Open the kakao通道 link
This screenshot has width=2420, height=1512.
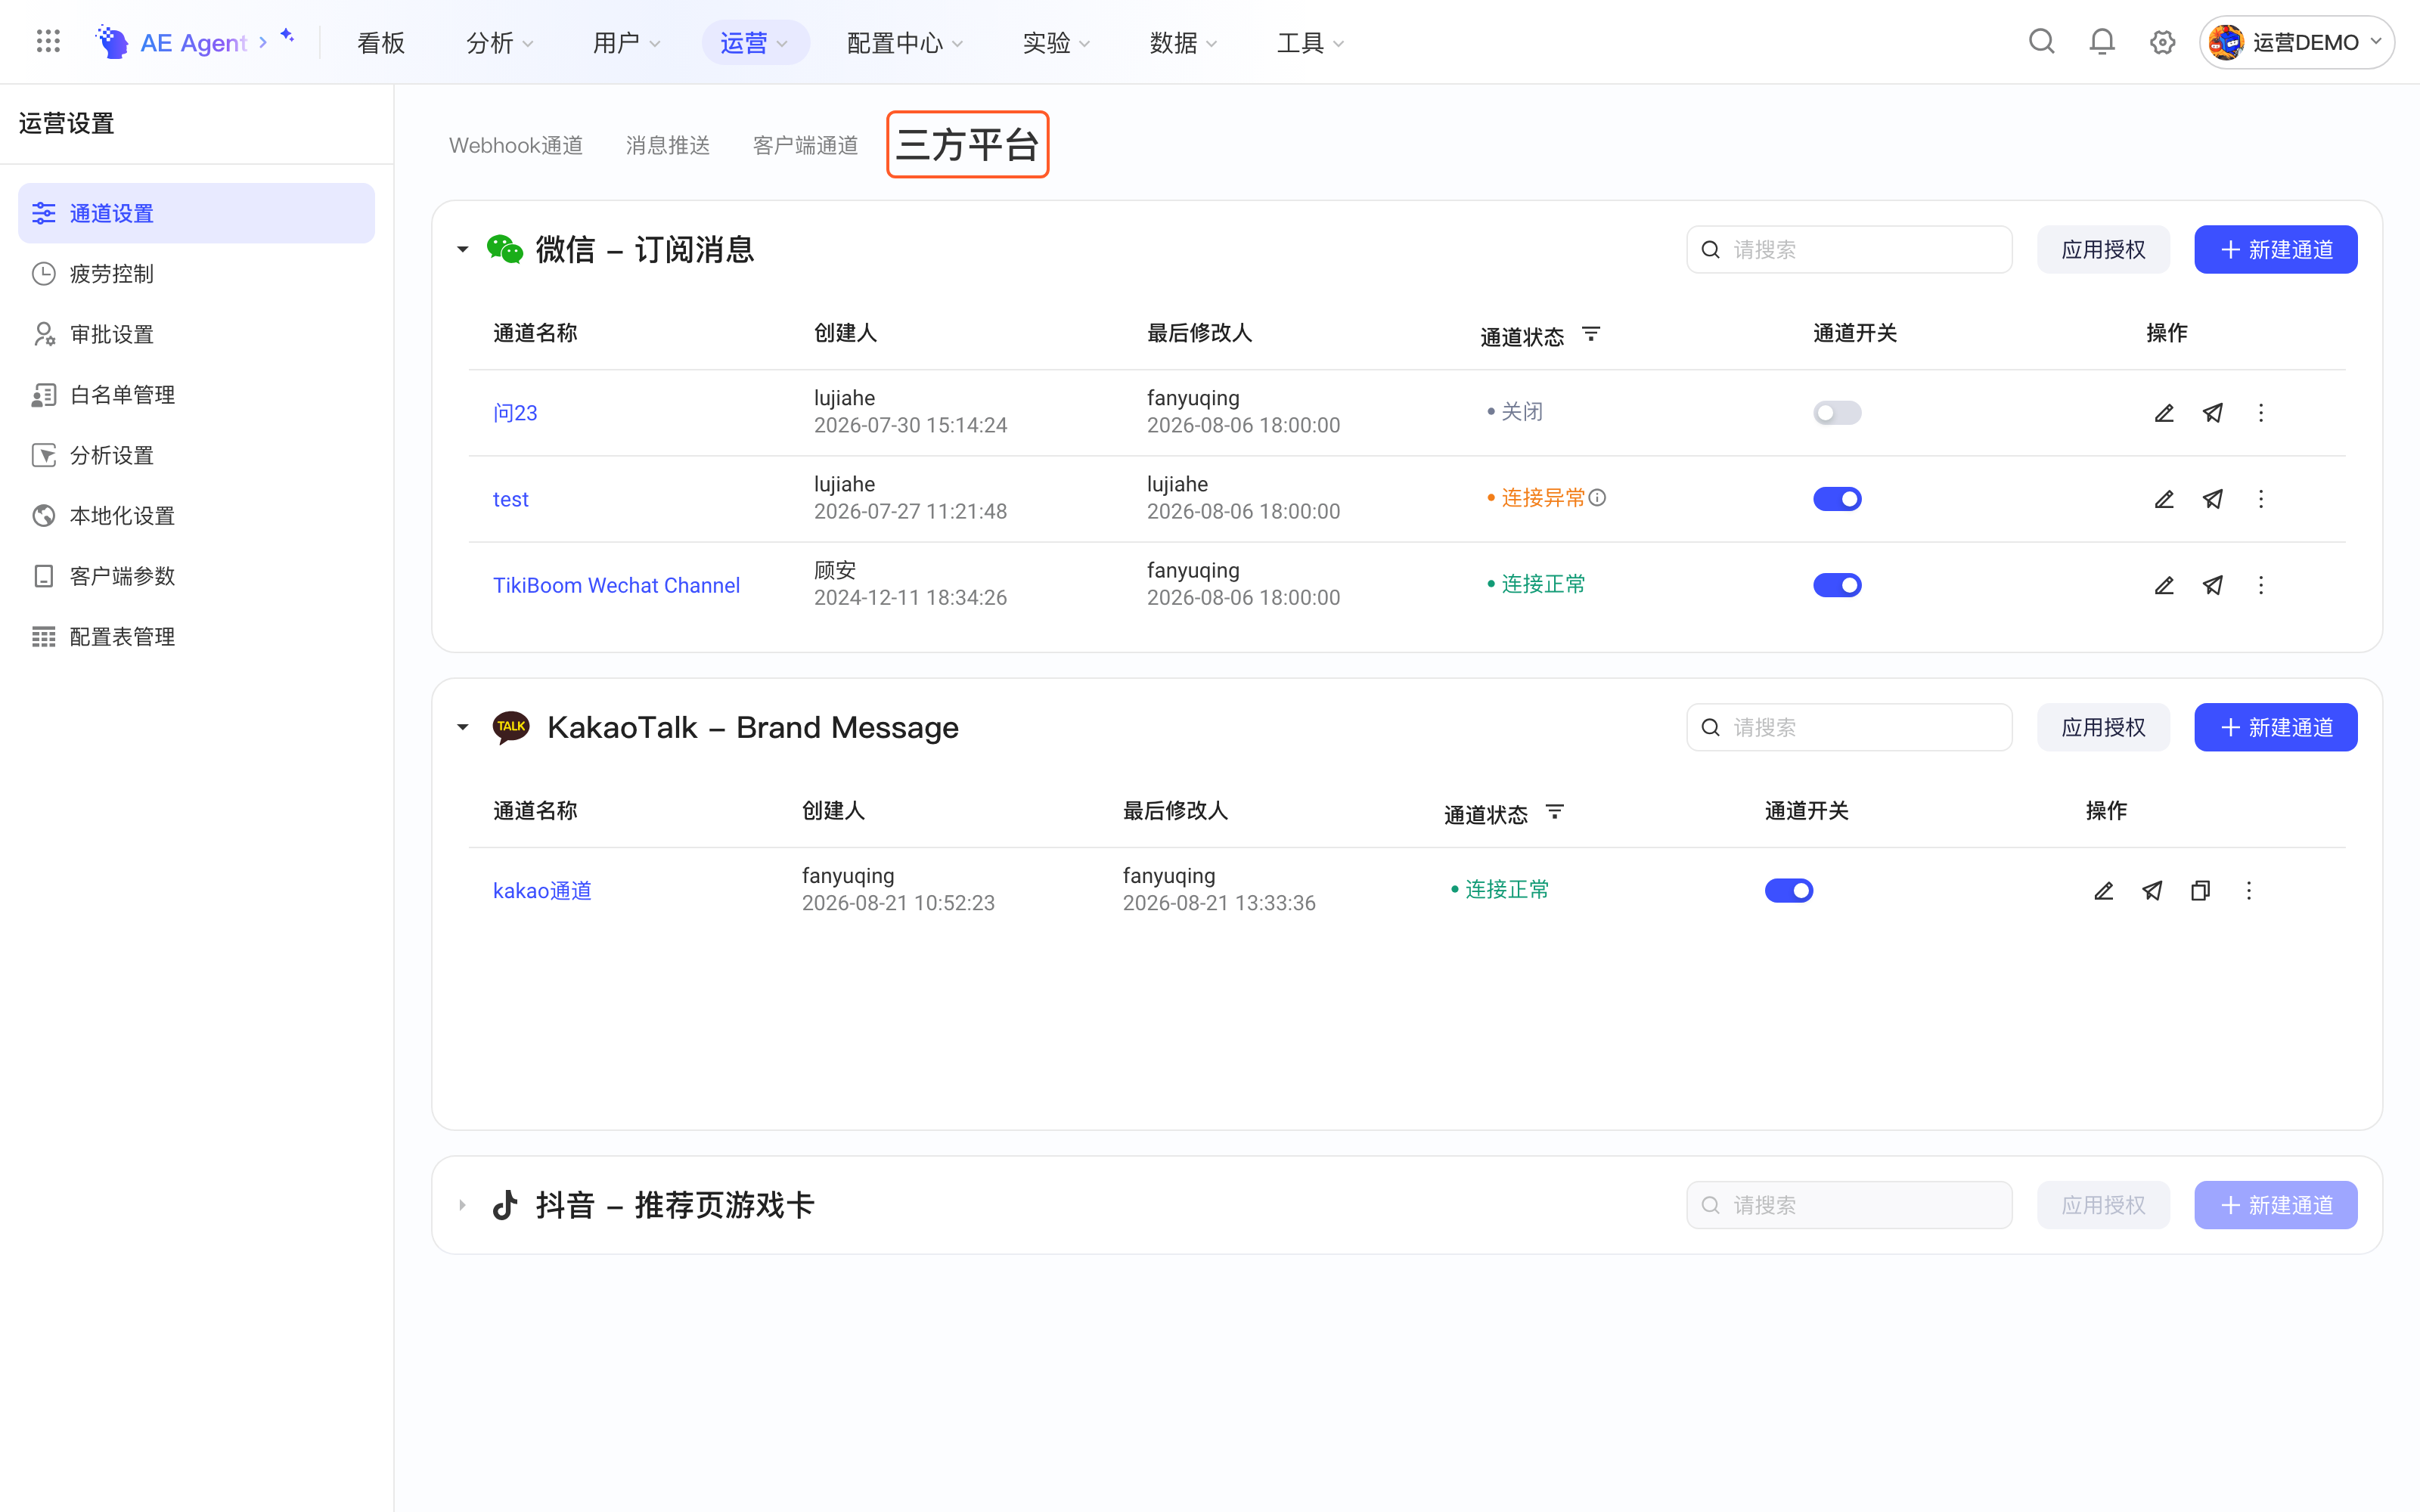(x=542, y=891)
